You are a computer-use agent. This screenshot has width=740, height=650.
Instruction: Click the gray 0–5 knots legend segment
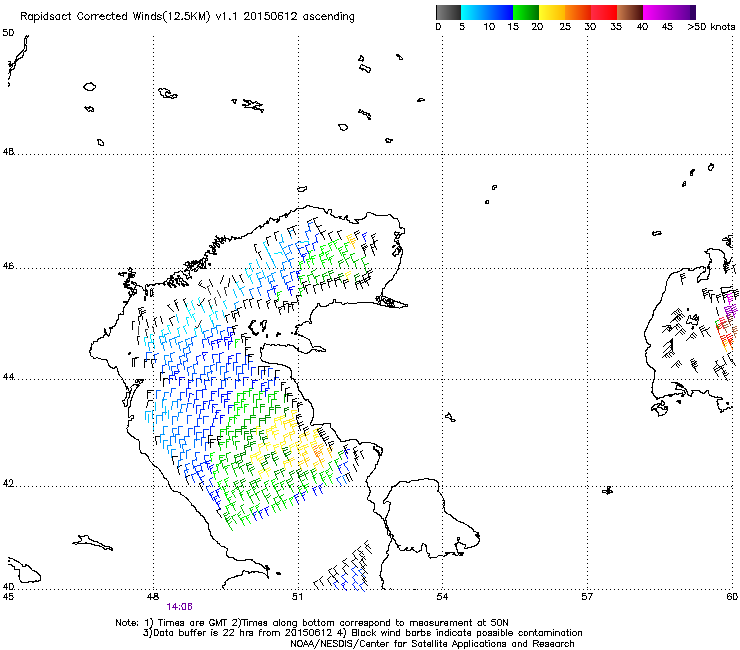pyautogui.click(x=448, y=12)
